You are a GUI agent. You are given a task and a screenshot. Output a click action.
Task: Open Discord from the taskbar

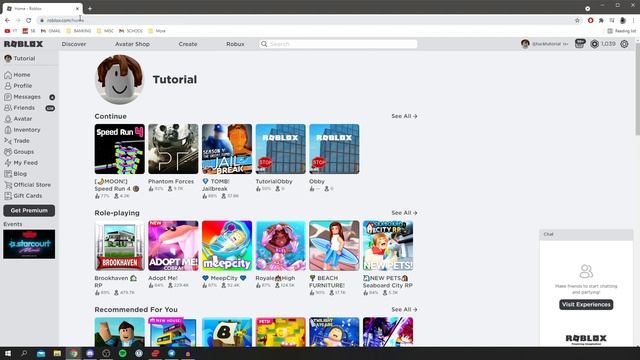tap(90, 353)
